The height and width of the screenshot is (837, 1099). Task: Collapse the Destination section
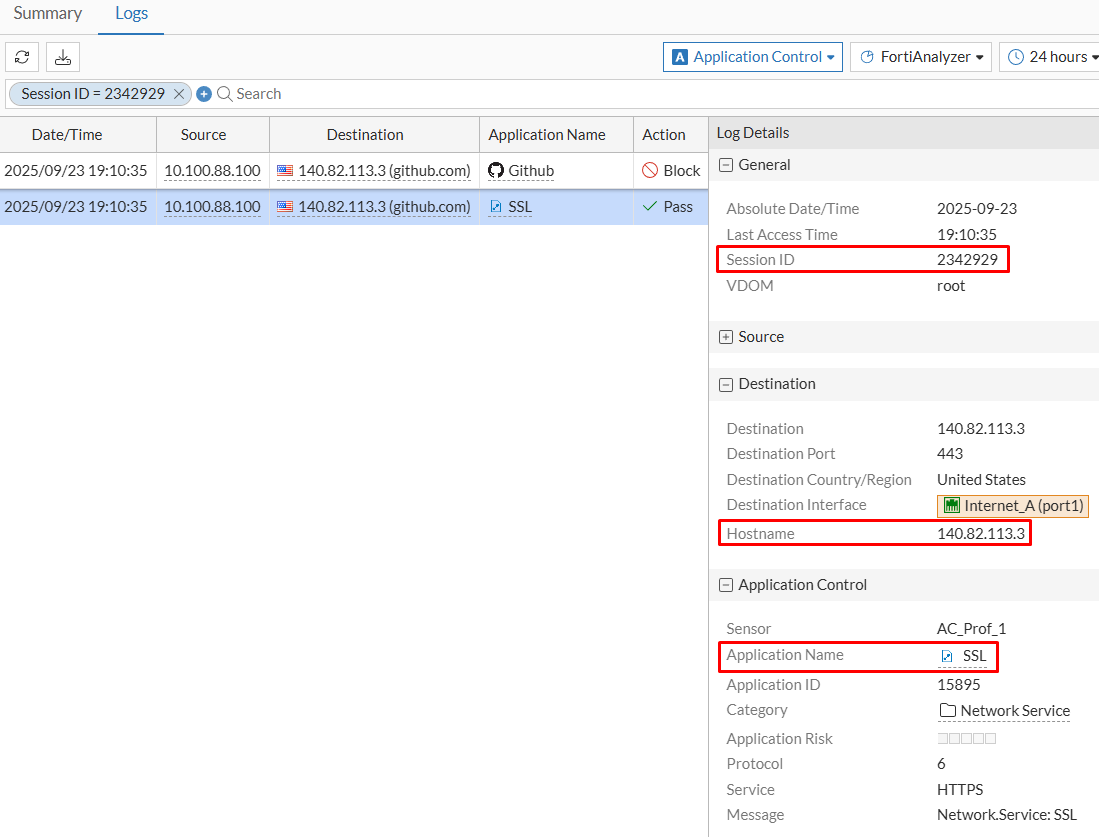pos(726,384)
